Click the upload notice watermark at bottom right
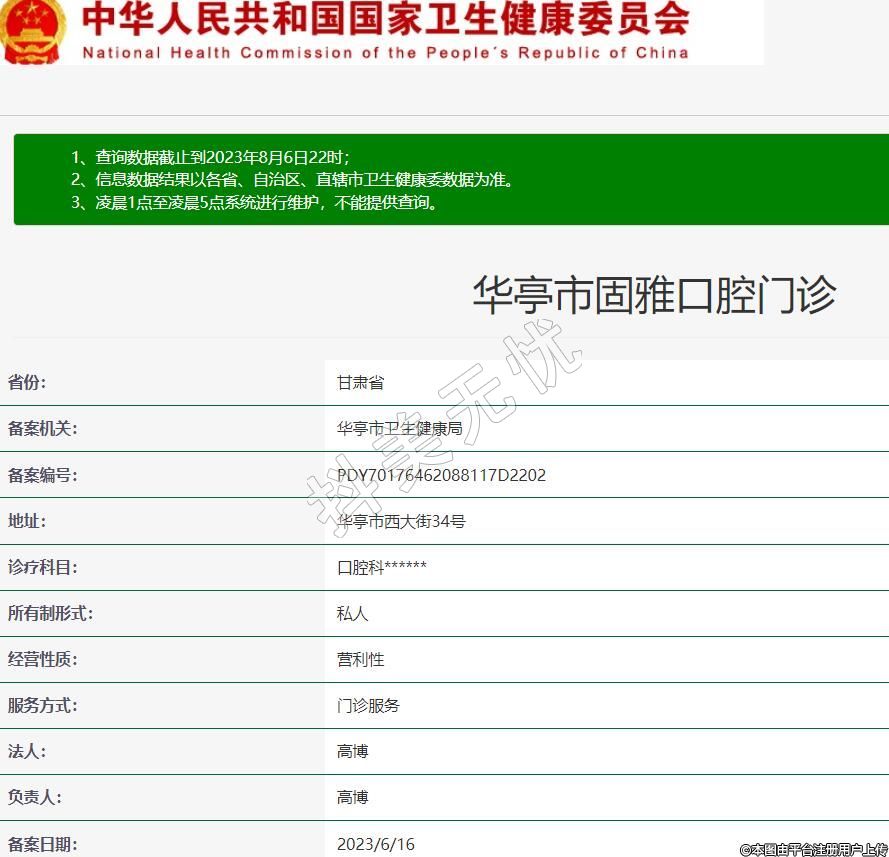The height and width of the screenshot is (857, 889). 813,849
